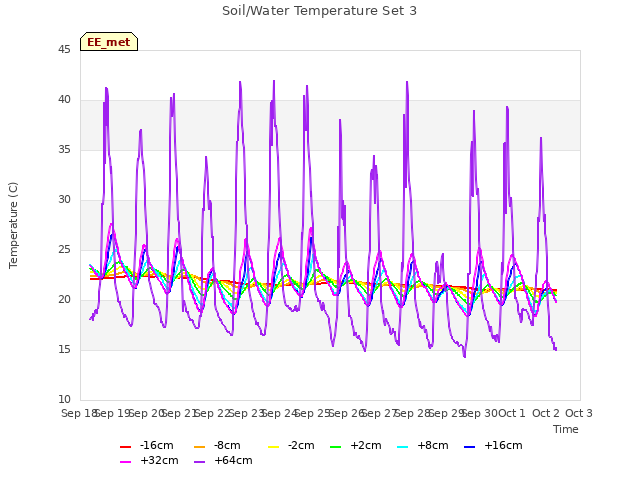Toggle the +8cm legend entry

pos(422,445)
